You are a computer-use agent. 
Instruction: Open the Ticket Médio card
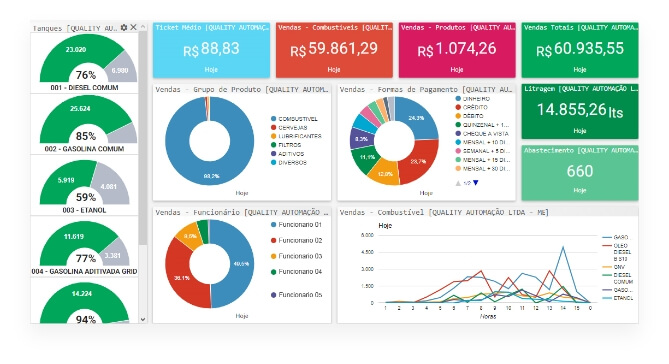tap(211, 50)
